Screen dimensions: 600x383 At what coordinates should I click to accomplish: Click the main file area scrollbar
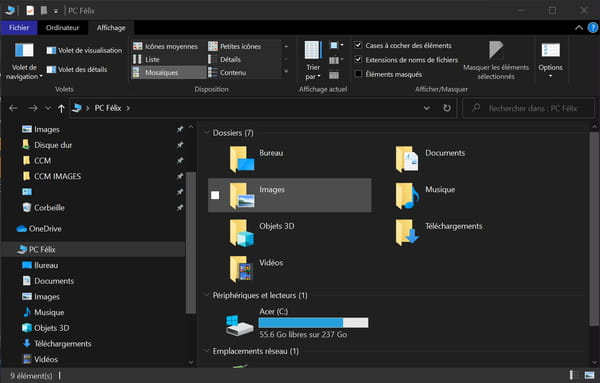pyautogui.click(x=594, y=229)
